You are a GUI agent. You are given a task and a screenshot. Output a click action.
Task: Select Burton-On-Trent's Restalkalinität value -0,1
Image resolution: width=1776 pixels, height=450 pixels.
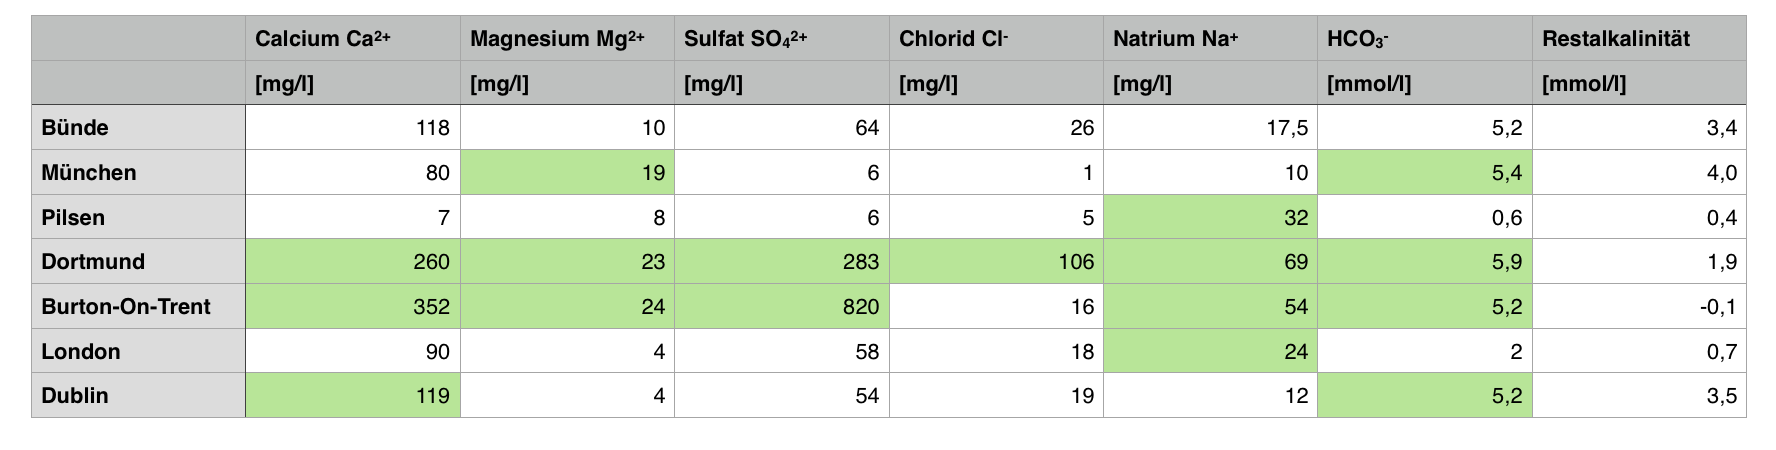click(1640, 307)
